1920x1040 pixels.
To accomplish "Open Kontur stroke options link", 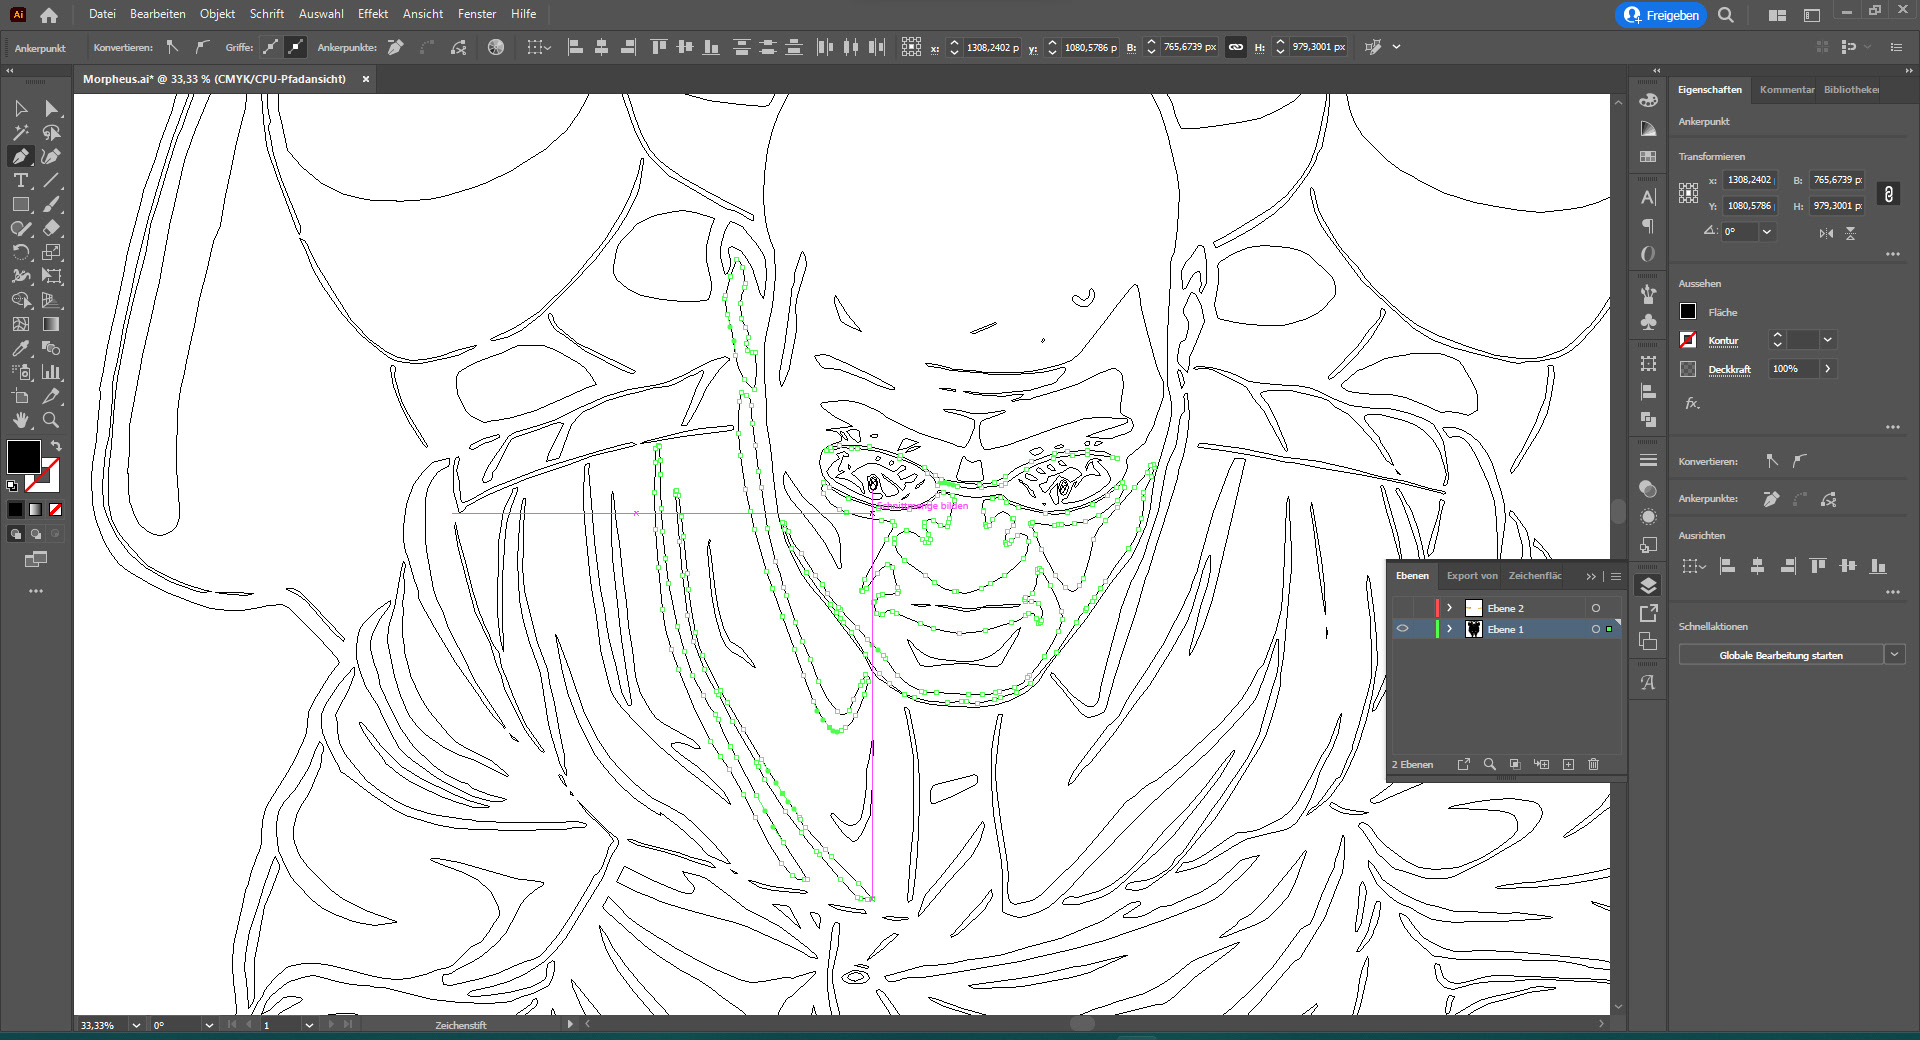I will point(1723,341).
